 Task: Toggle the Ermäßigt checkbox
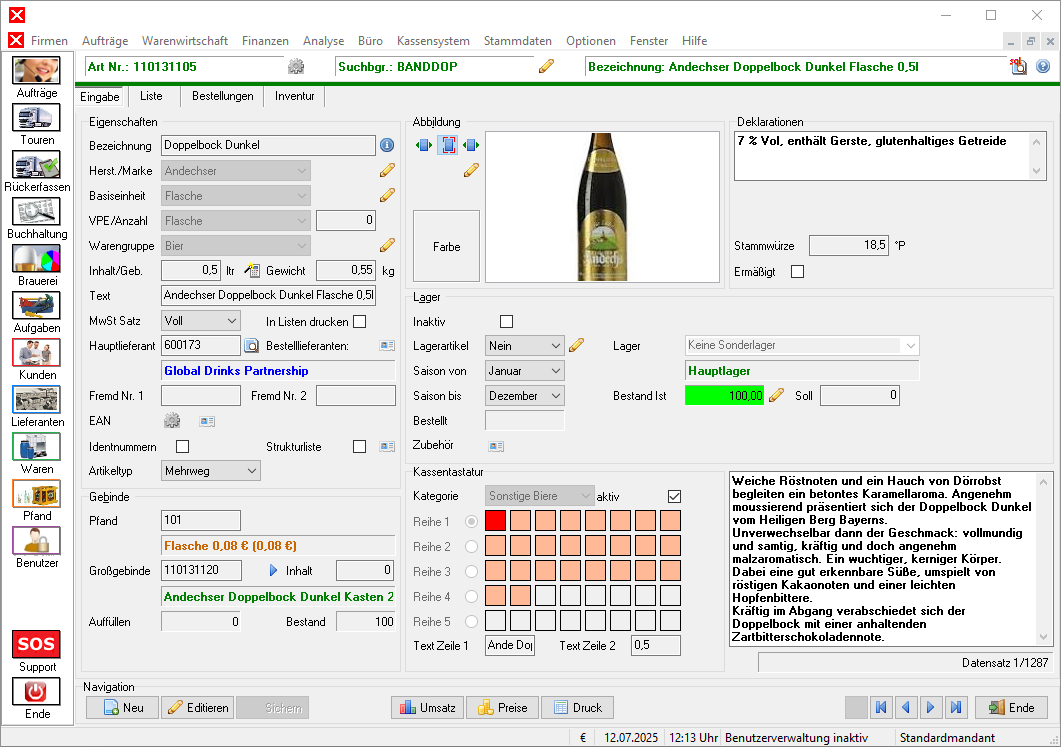797,271
